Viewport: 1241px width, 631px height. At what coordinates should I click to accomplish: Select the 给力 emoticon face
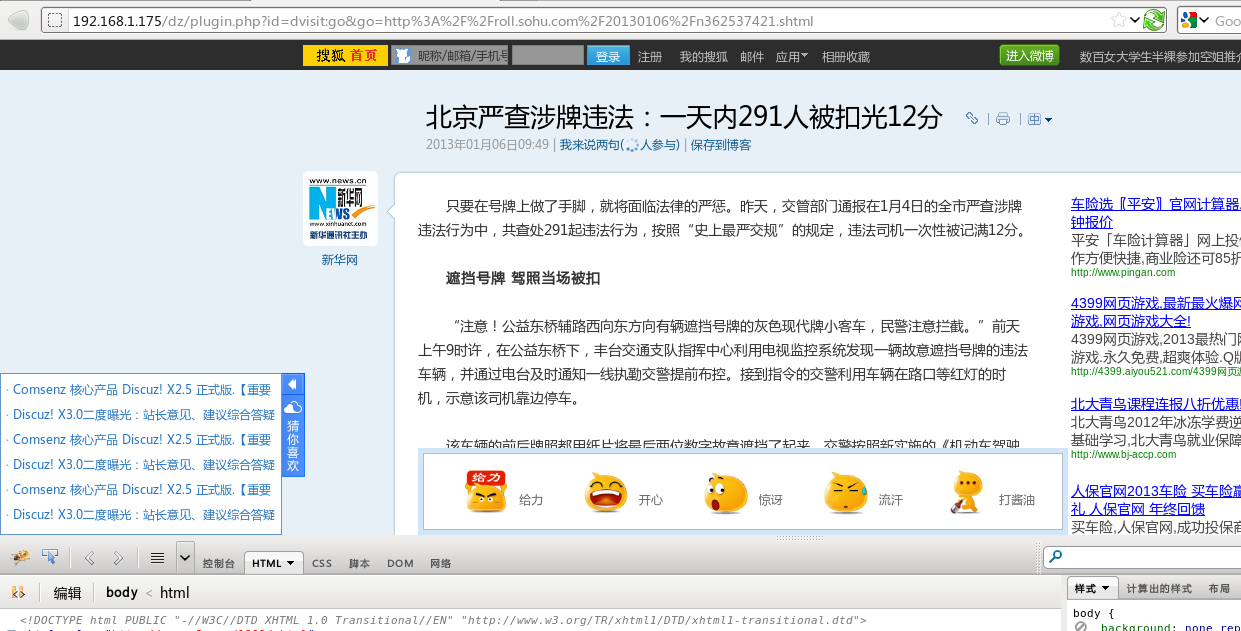pyautogui.click(x=486, y=493)
